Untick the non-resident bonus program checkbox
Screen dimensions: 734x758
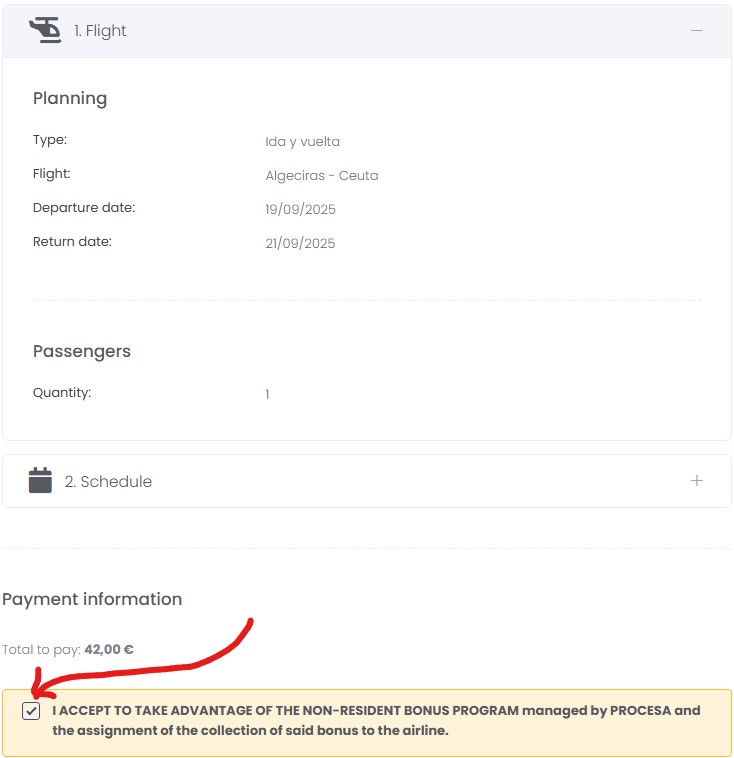tap(31, 711)
